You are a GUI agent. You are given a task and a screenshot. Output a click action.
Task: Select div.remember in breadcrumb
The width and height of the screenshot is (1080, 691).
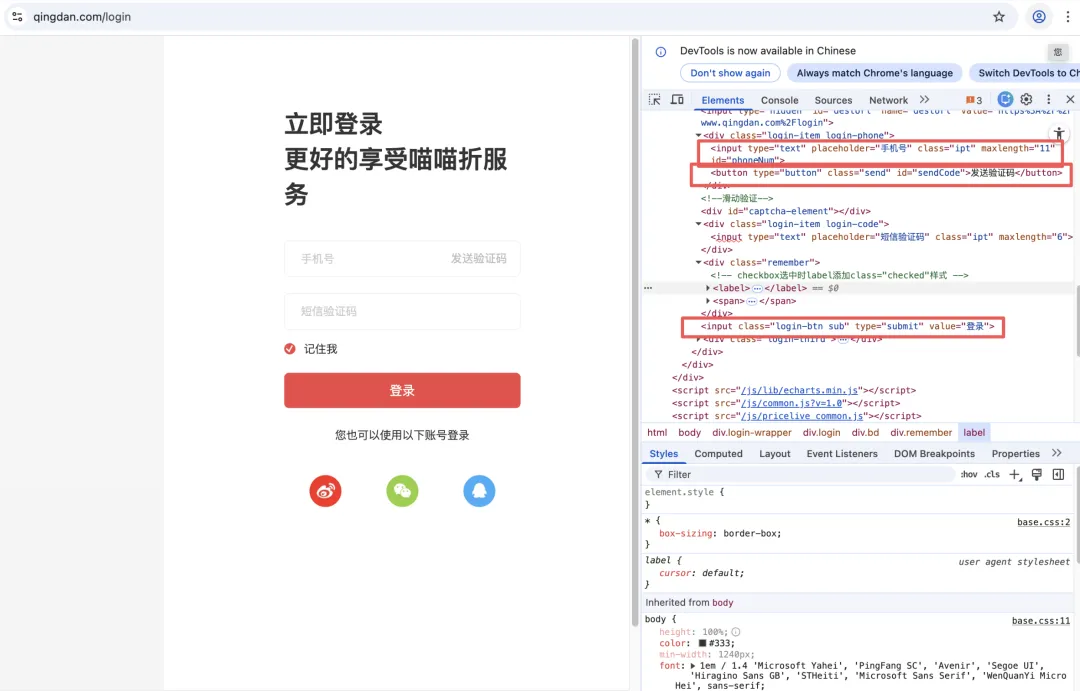(921, 433)
